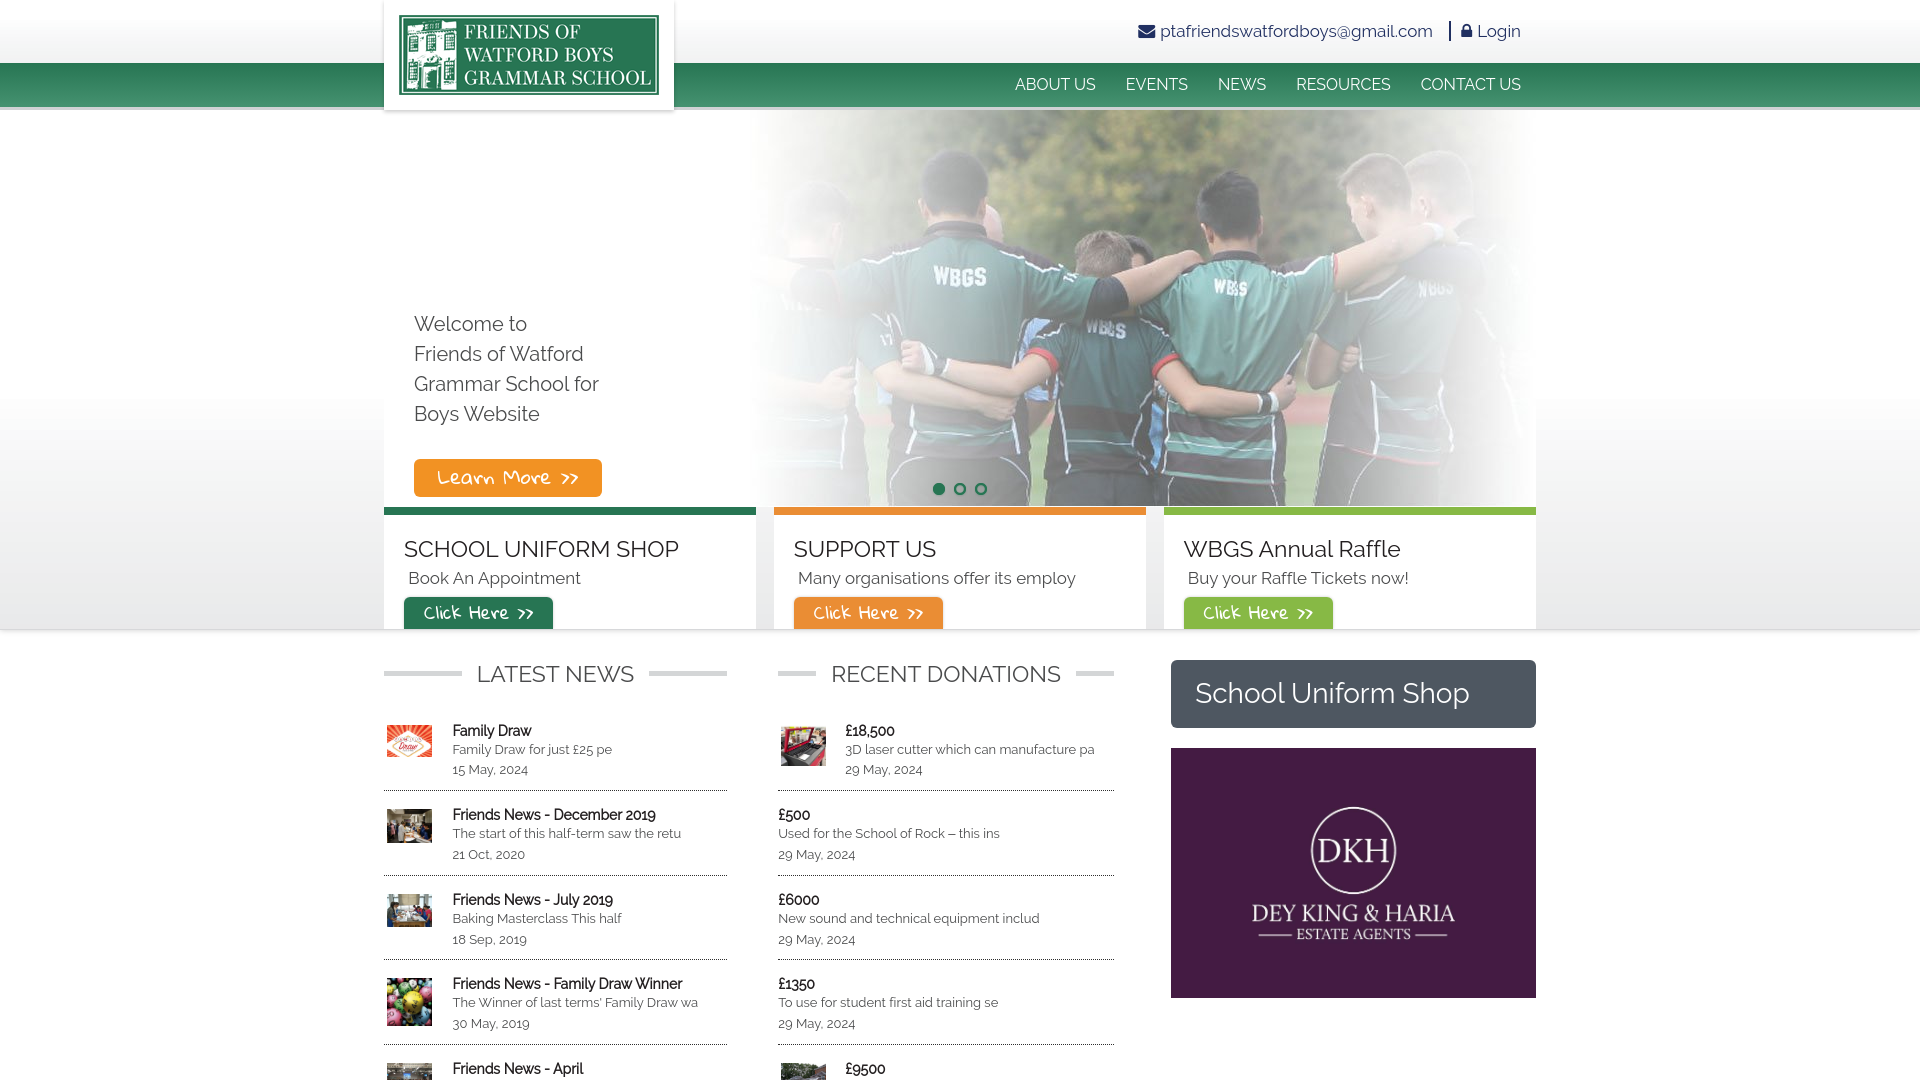Open the Friends of Watford Boys logo

[529, 55]
